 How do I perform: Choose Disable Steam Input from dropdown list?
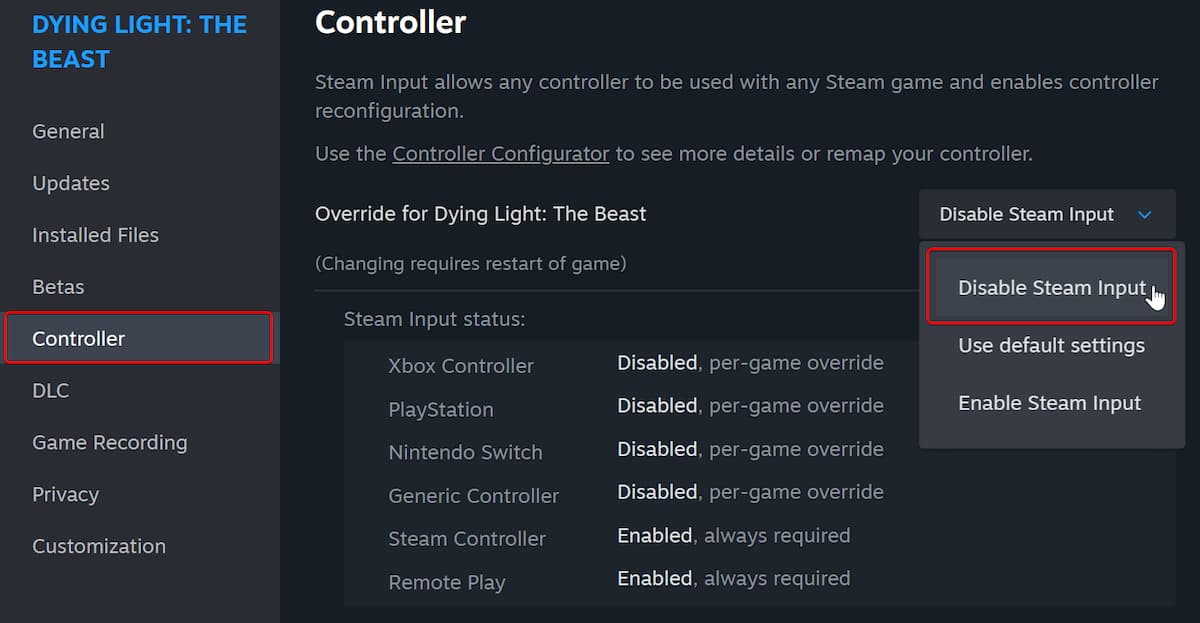tap(1050, 288)
